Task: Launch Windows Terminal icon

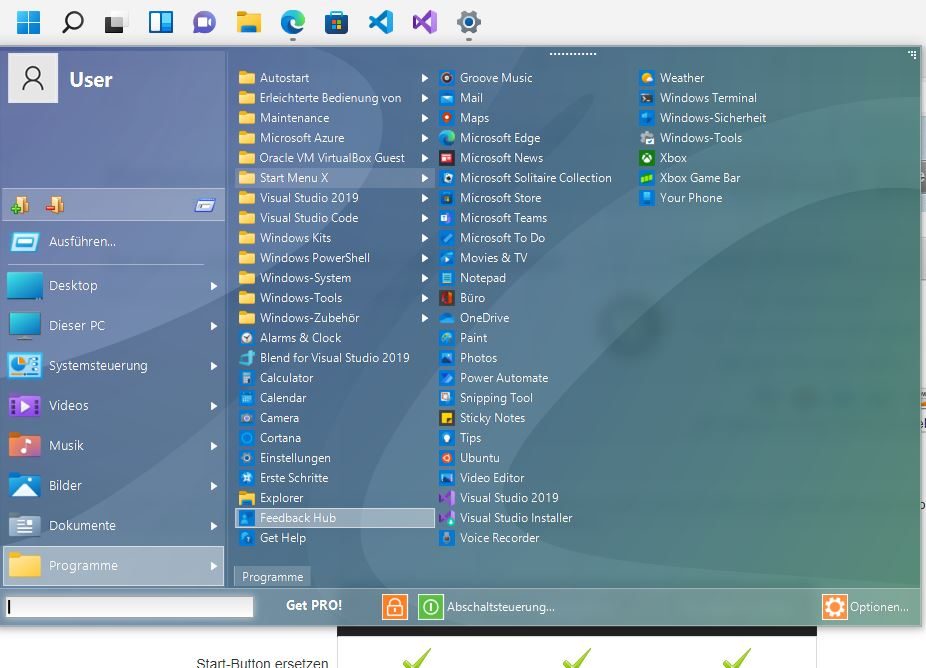Action: click(647, 98)
